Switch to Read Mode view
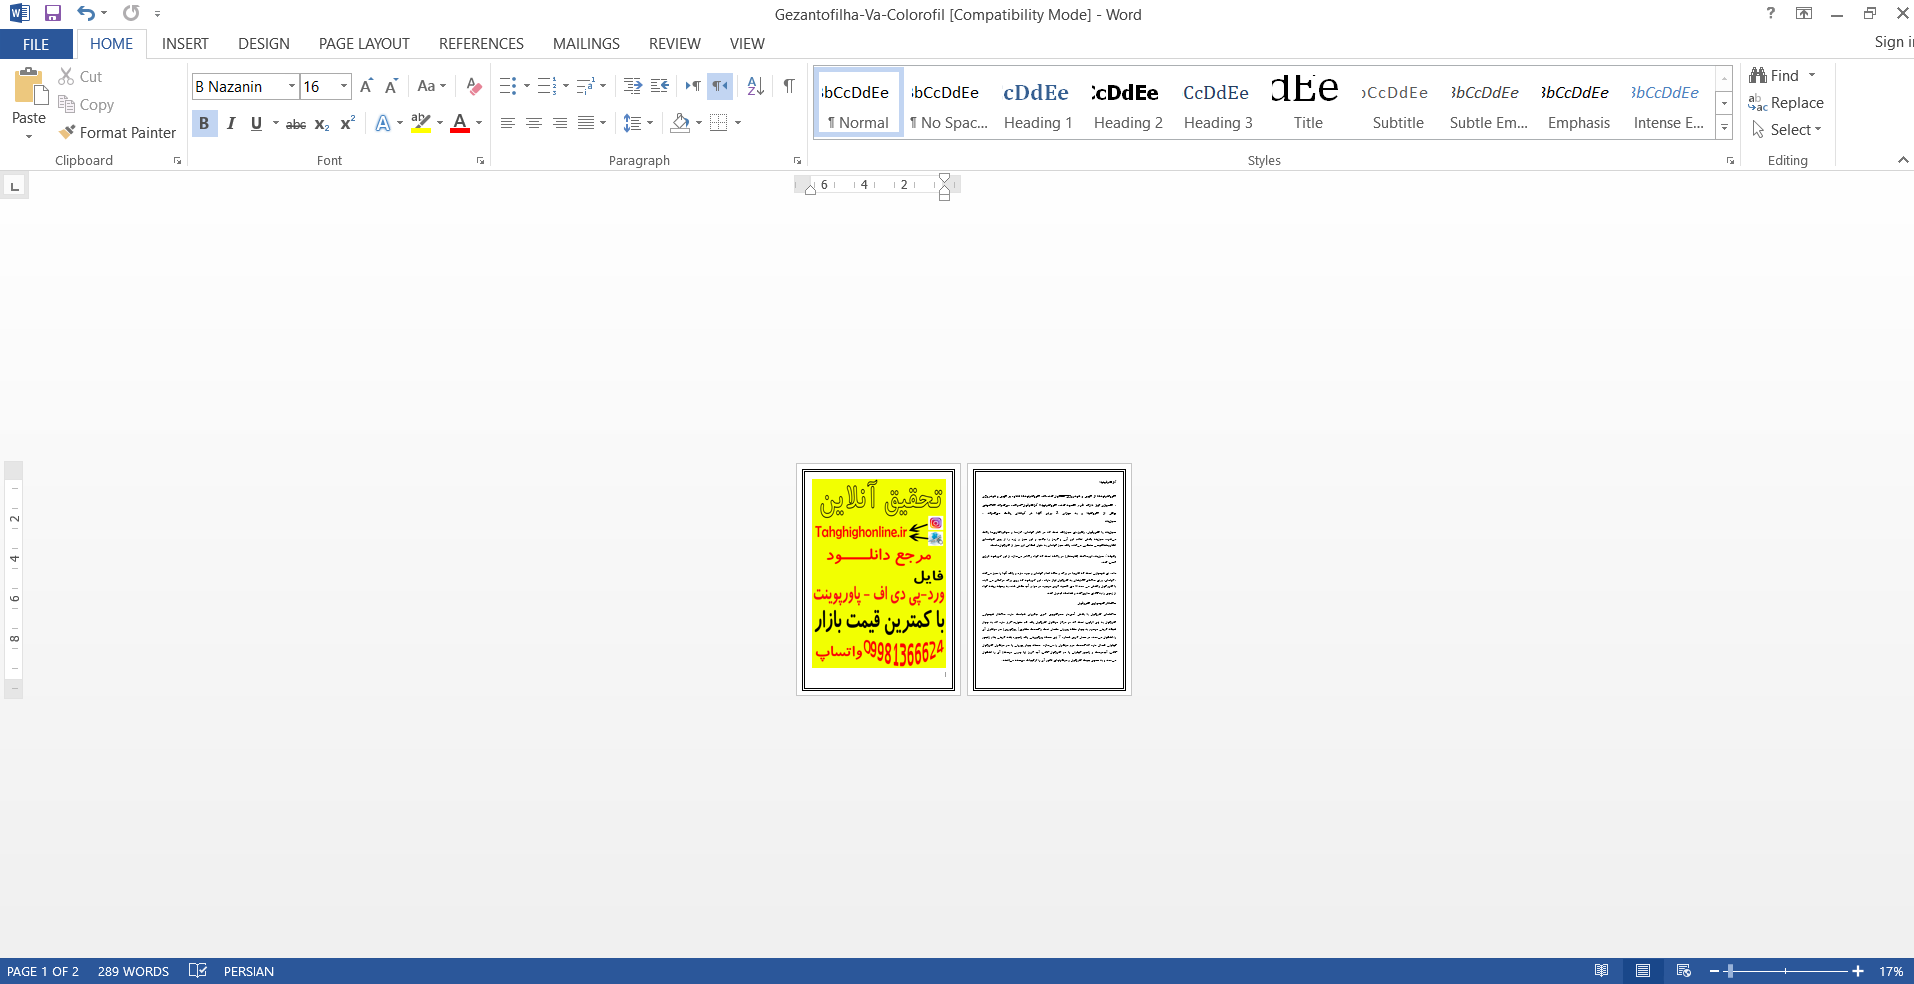Screen dimensions: 1914x984 1602,971
